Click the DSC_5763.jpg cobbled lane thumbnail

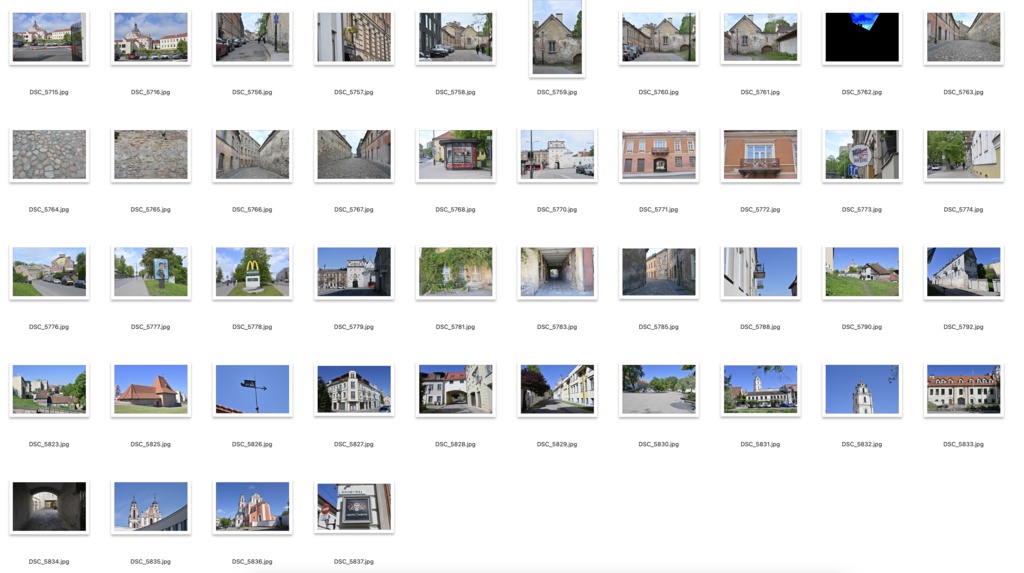[x=963, y=37]
